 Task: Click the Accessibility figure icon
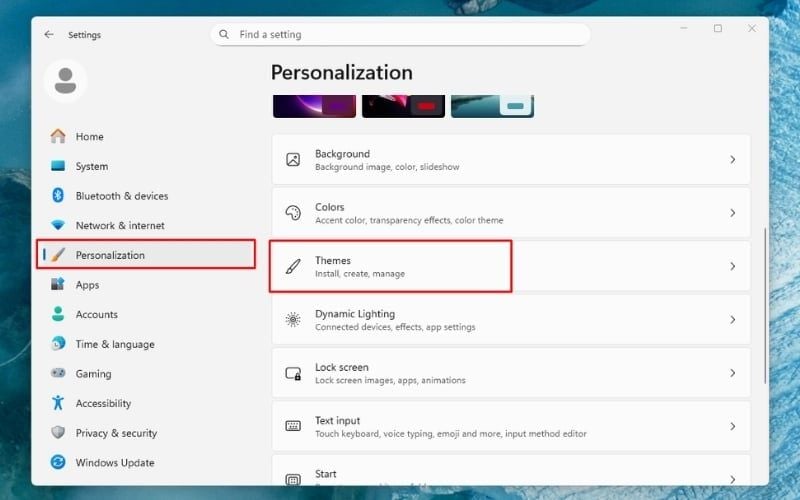pos(58,403)
